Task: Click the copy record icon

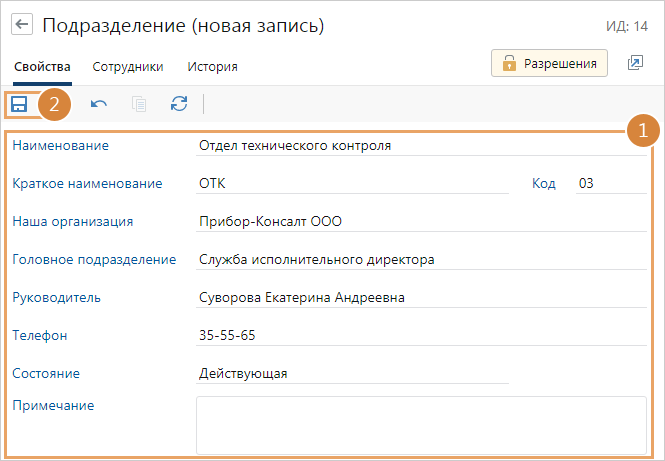Action: [x=139, y=103]
